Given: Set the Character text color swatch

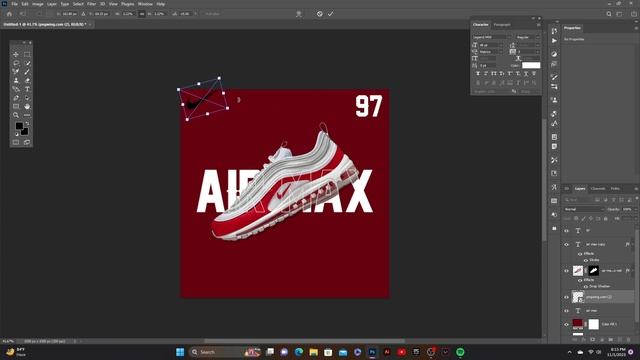Looking at the screenshot, I should pos(531,65).
